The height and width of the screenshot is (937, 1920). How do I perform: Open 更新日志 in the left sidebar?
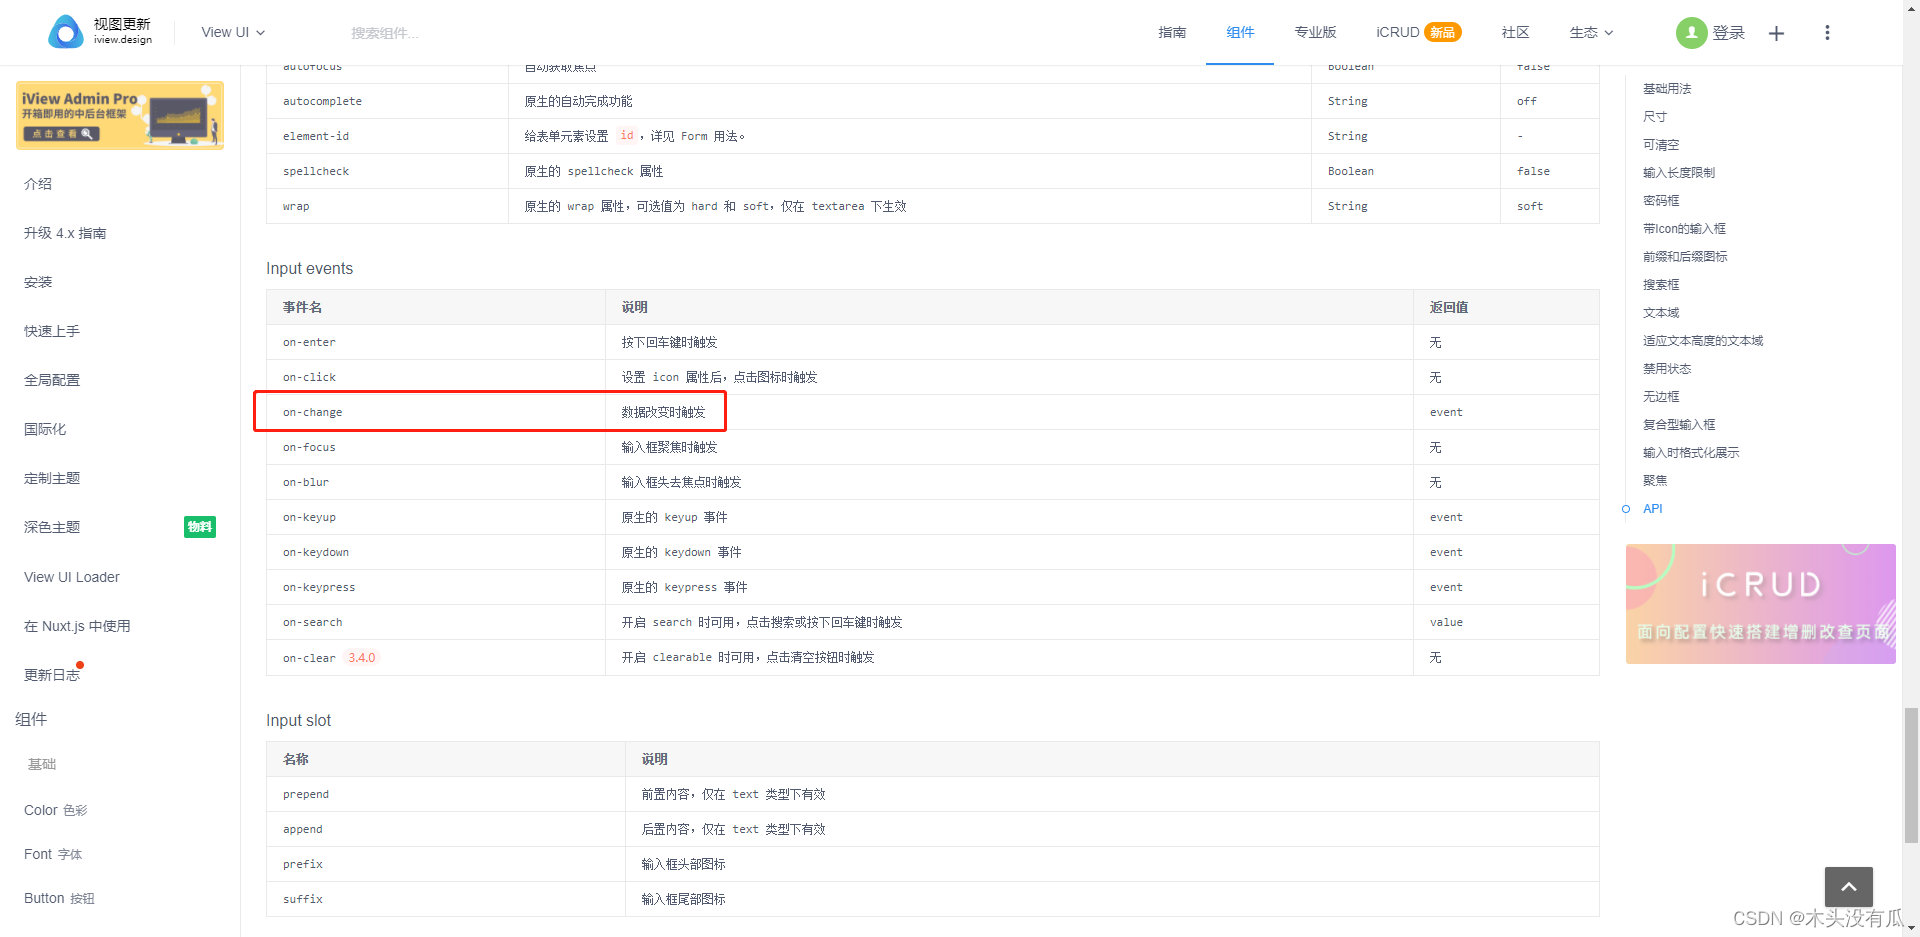pos(52,674)
